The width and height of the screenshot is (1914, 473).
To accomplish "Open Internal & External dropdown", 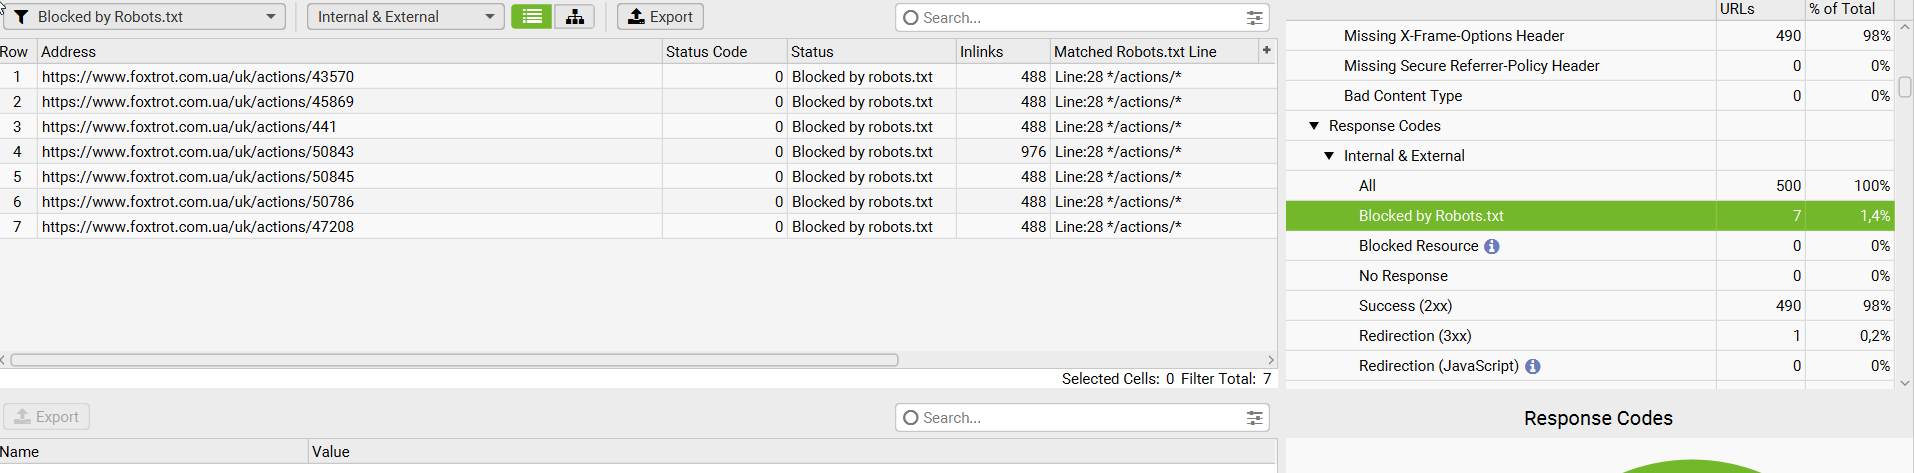I will pyautogui.click(x=405, y=17).
